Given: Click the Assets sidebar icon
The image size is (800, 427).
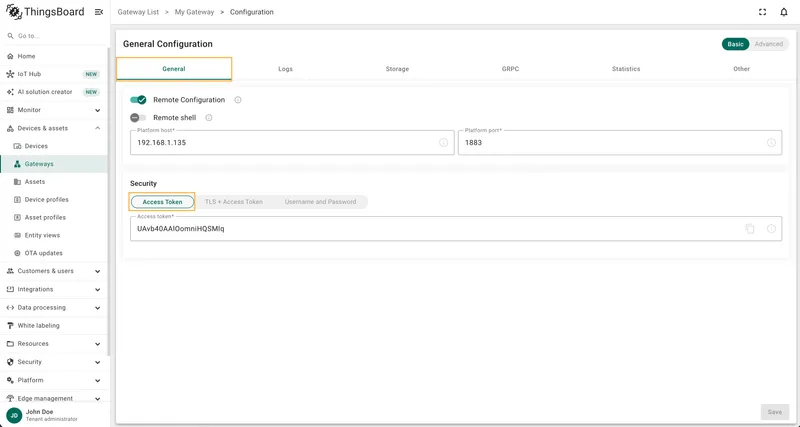Looking at the screenshot, I should [x=17, y=182].
